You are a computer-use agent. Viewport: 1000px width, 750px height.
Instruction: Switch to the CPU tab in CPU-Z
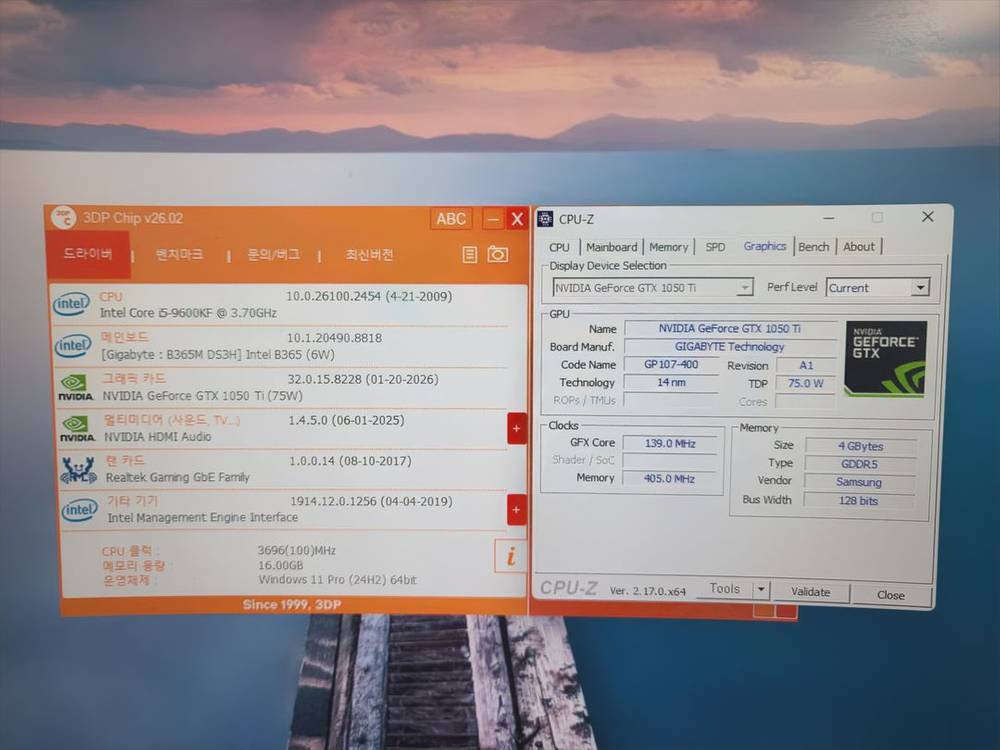coord(559,247)
